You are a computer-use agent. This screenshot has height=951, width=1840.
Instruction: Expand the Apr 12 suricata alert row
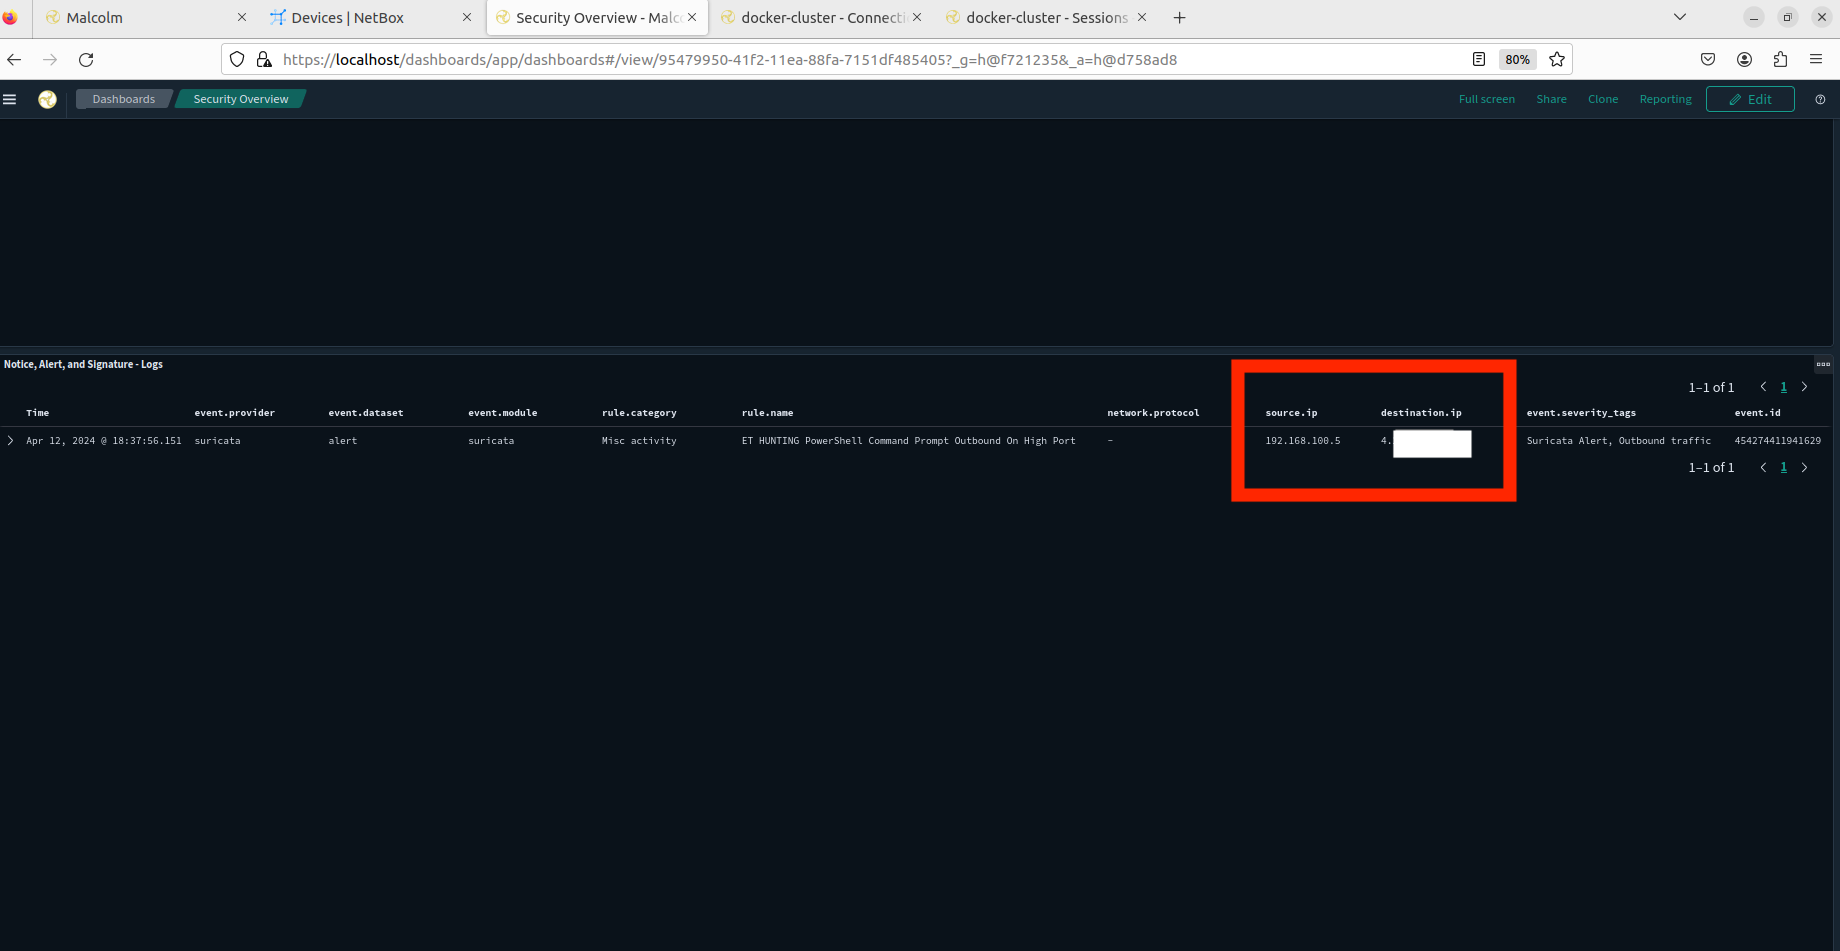11,441
